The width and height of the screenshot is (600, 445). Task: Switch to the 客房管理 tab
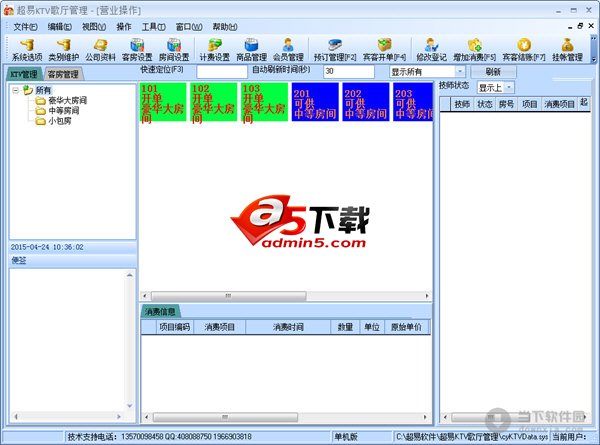[63, 74]
